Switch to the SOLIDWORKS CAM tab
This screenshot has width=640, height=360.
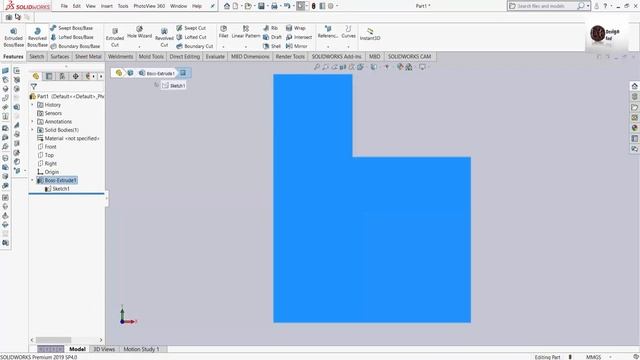(409, 57)
